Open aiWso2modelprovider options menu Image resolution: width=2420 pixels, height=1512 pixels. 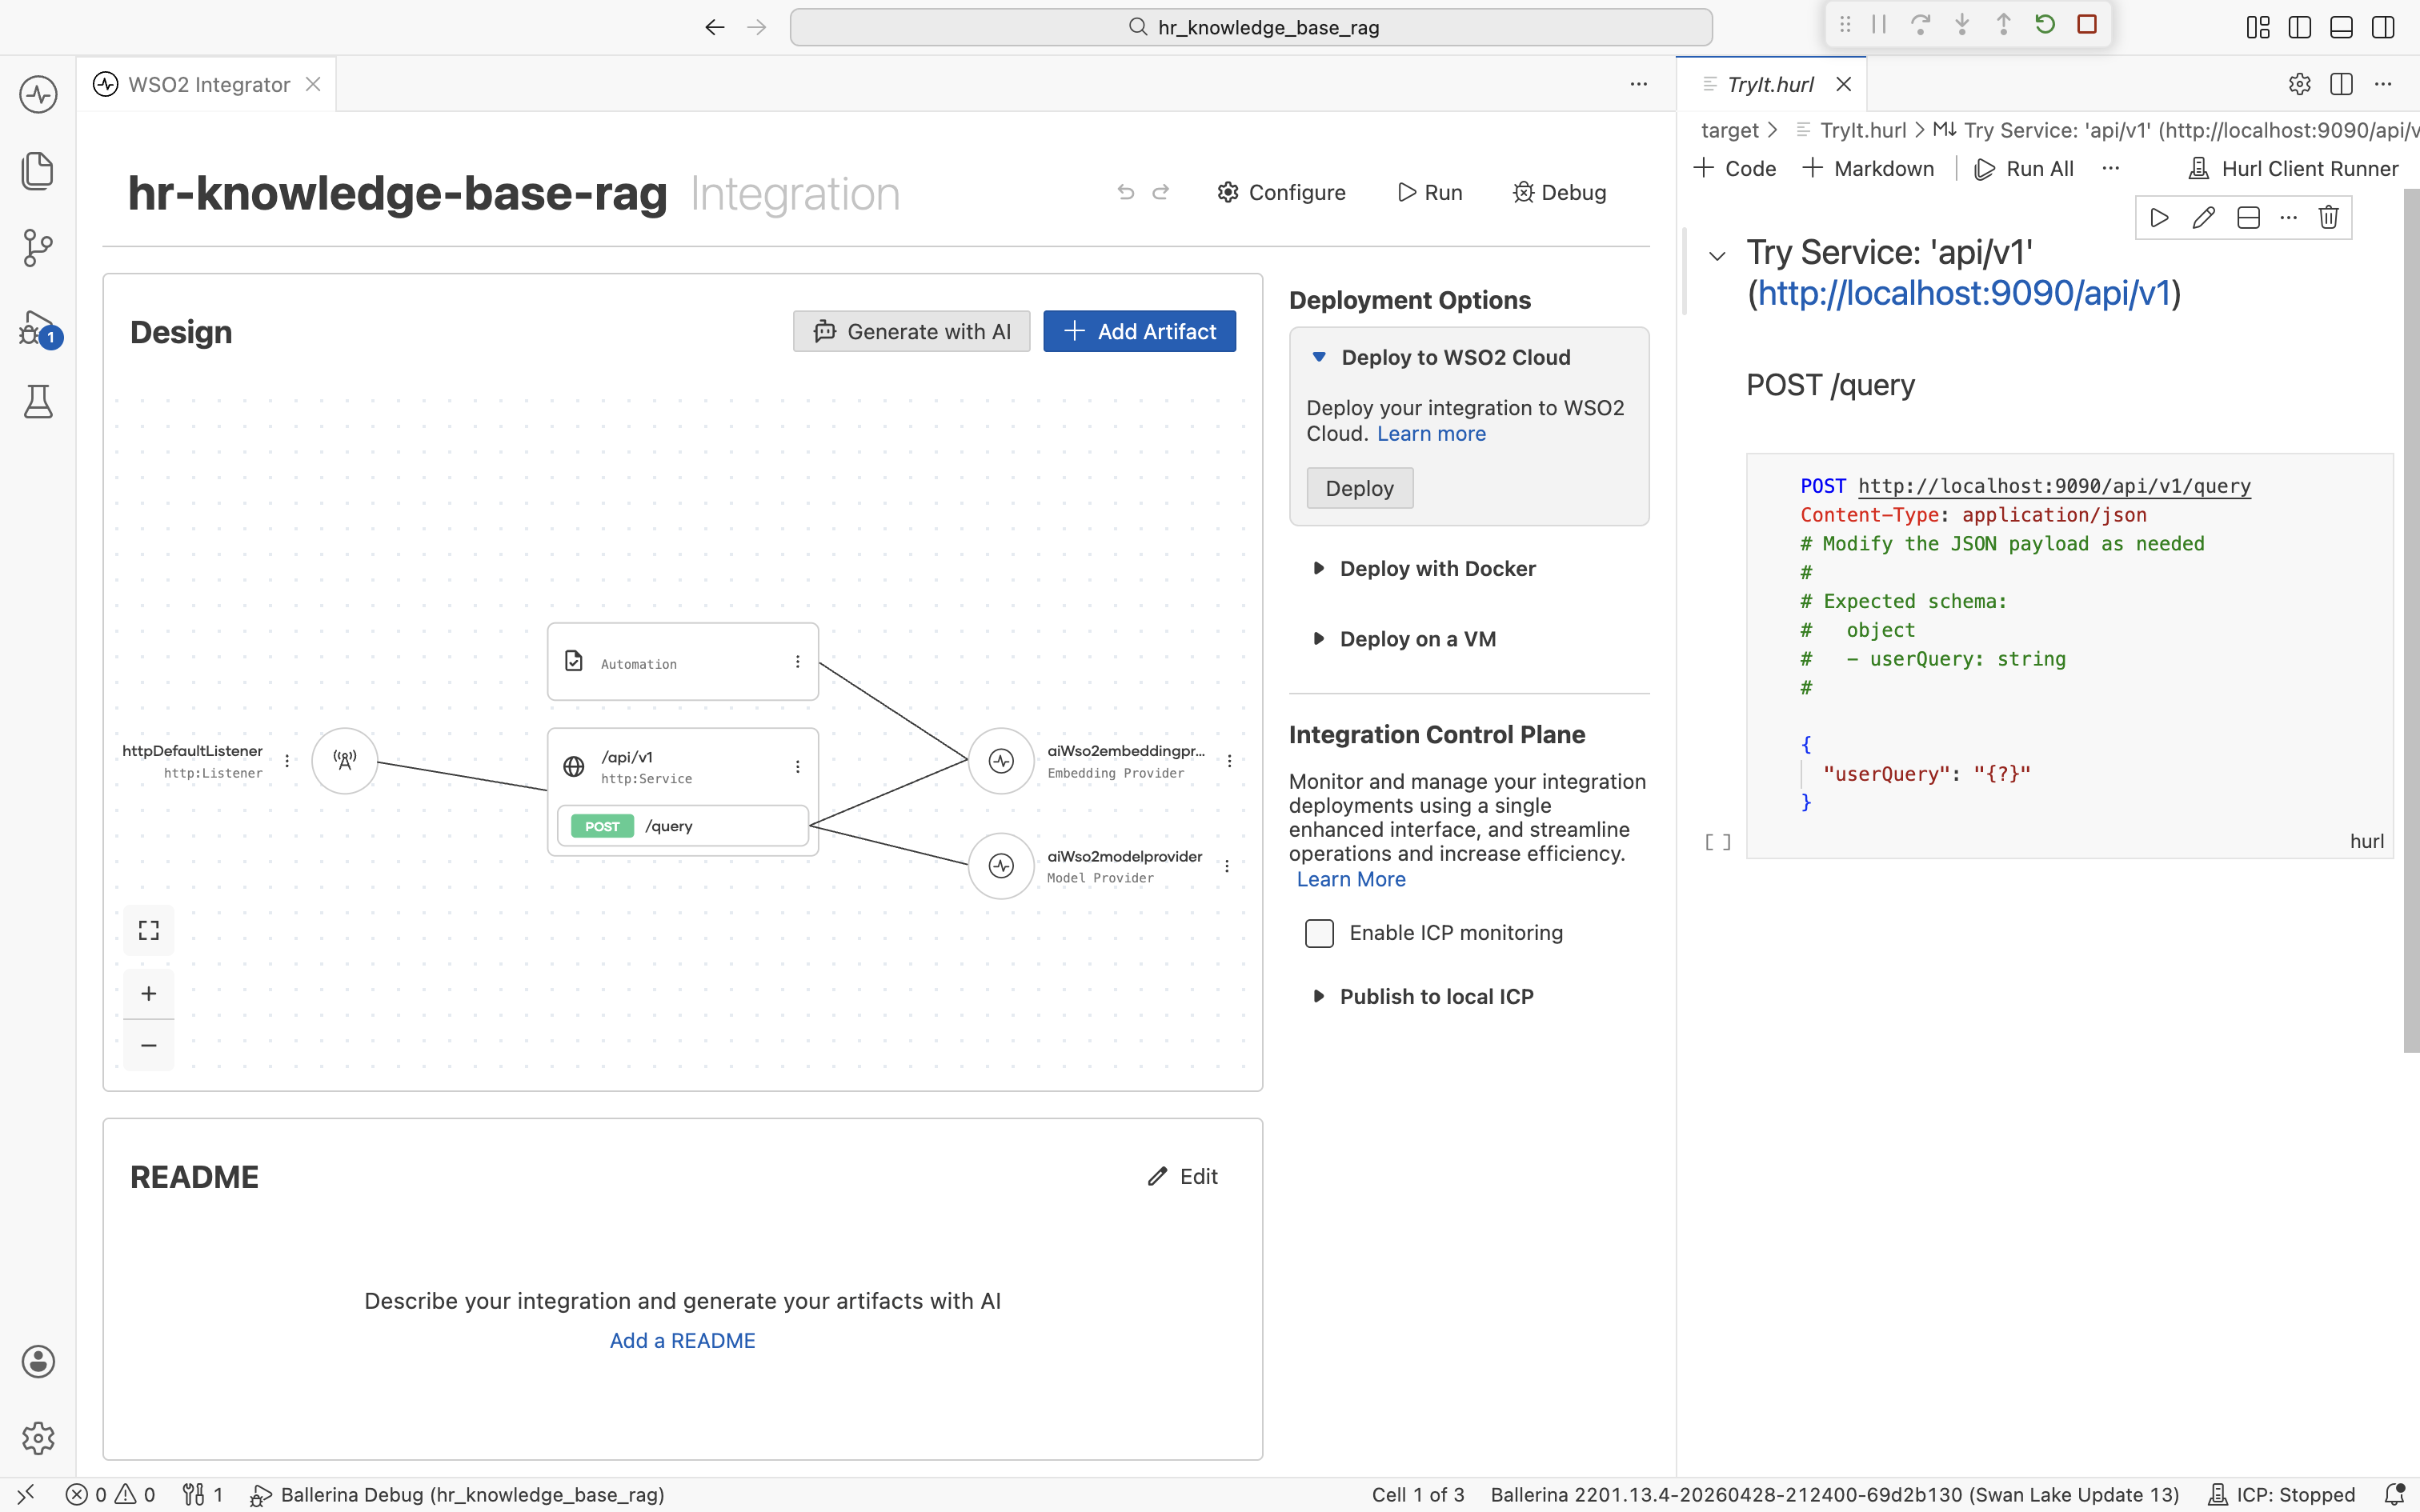pos(1227,866)
